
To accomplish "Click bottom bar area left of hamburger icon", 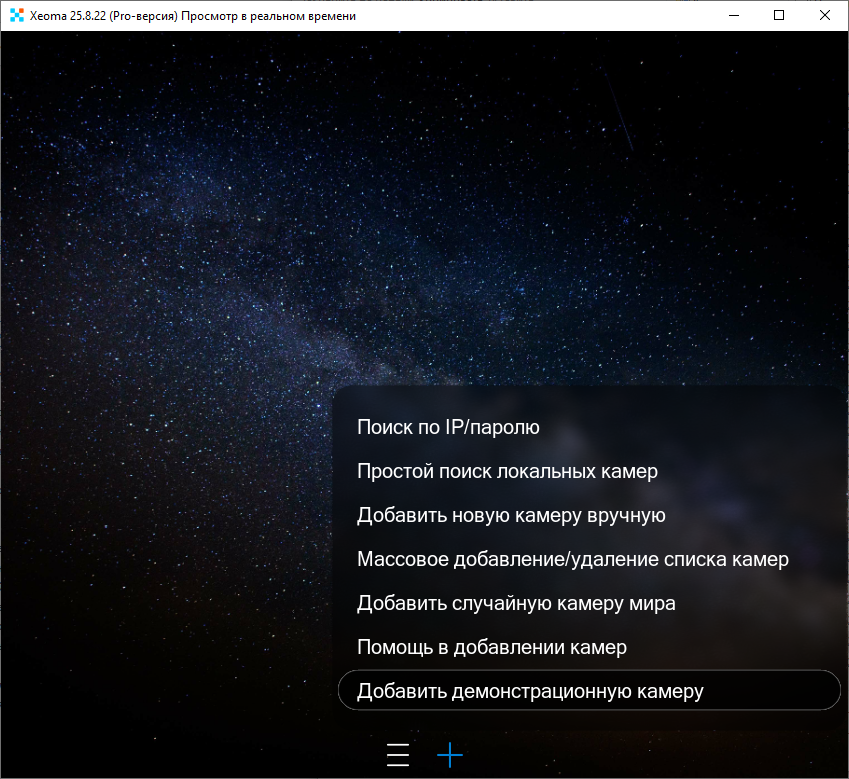I will point(200,754).
